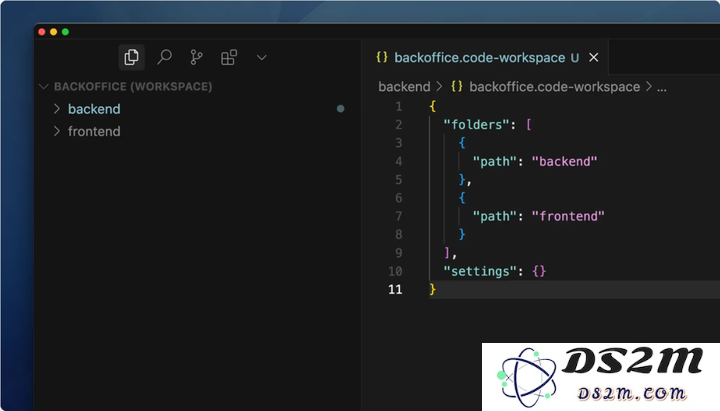Click line number 1 in the gutter
The height and width of the screenshot is (411, 720).
399,107
